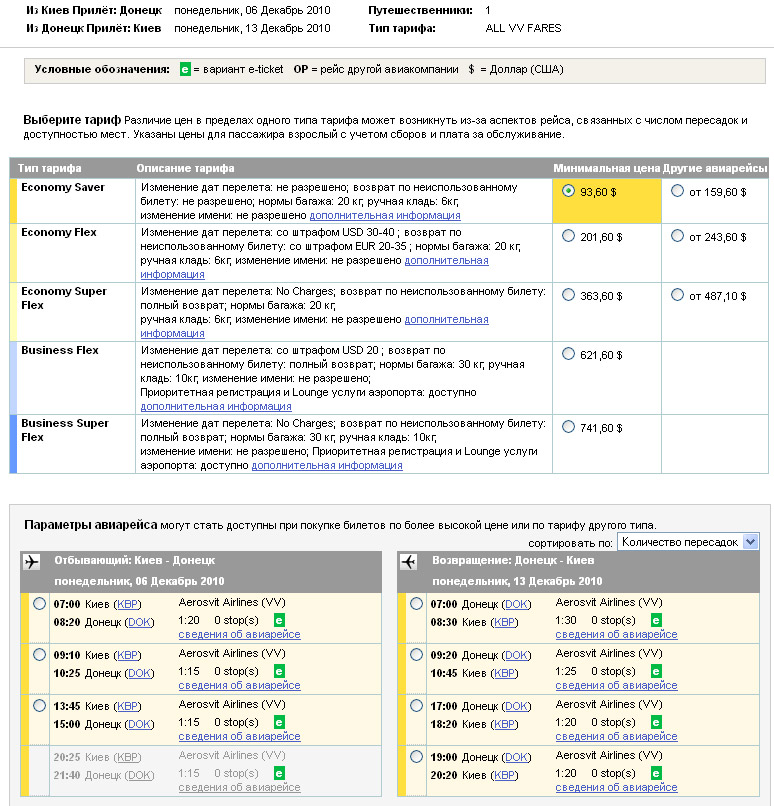The height and width of the screenshot is (806, 774).
Task: Select other flights option from 487,10 $
Action: click(x=677, y=295)
